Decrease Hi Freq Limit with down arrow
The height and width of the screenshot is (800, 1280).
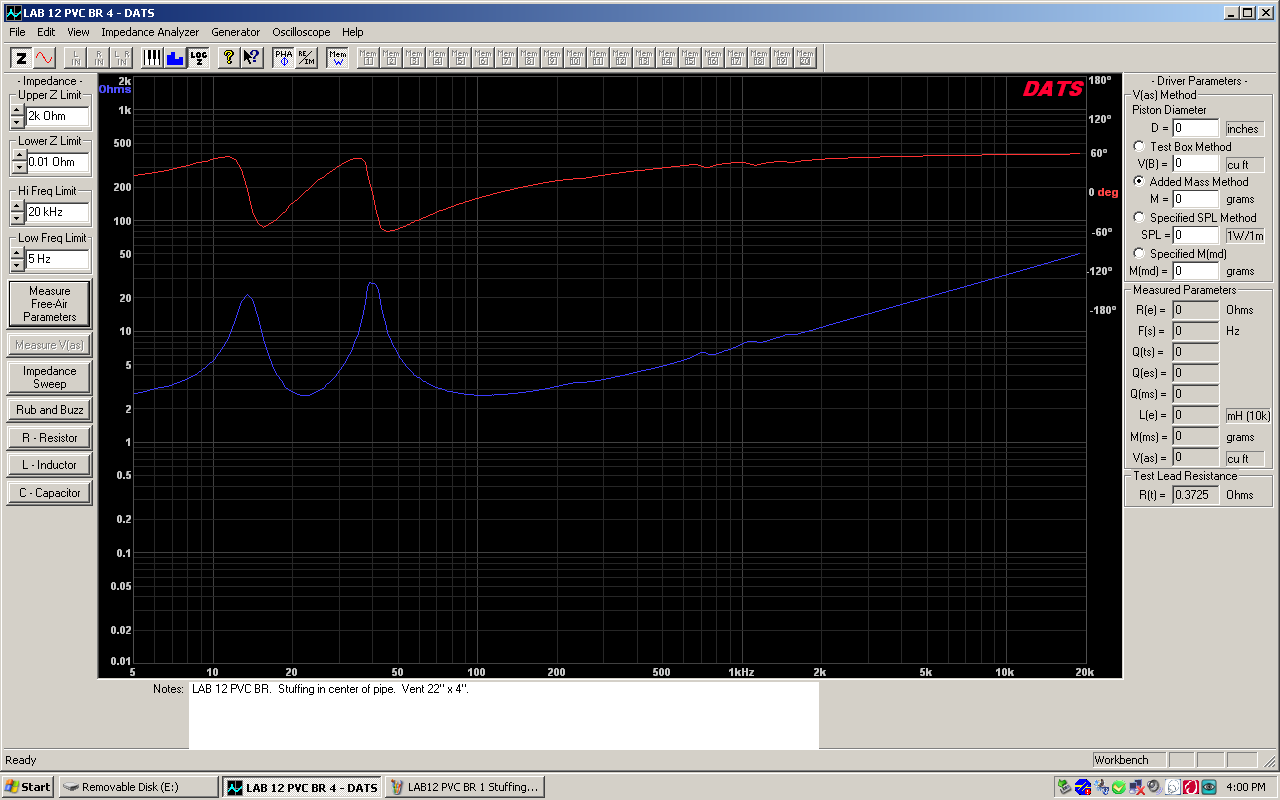[x=17, y=218]
